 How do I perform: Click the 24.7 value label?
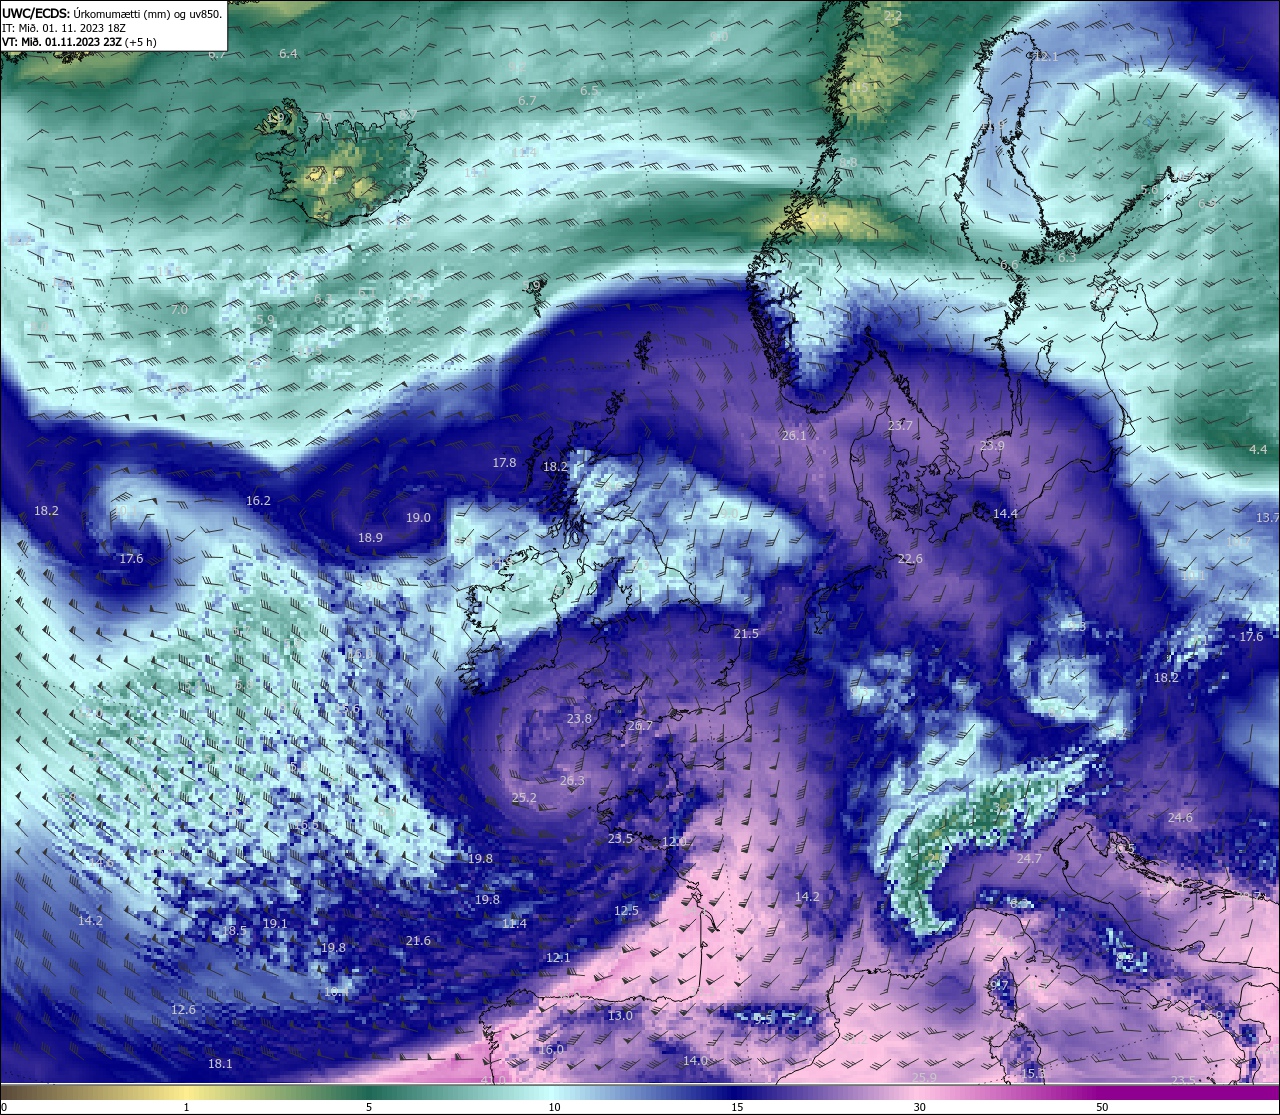[x=1029, y=858]
